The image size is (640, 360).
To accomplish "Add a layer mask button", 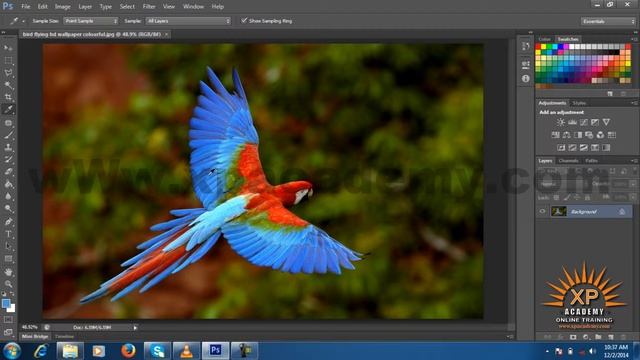I will pos(573,337).
